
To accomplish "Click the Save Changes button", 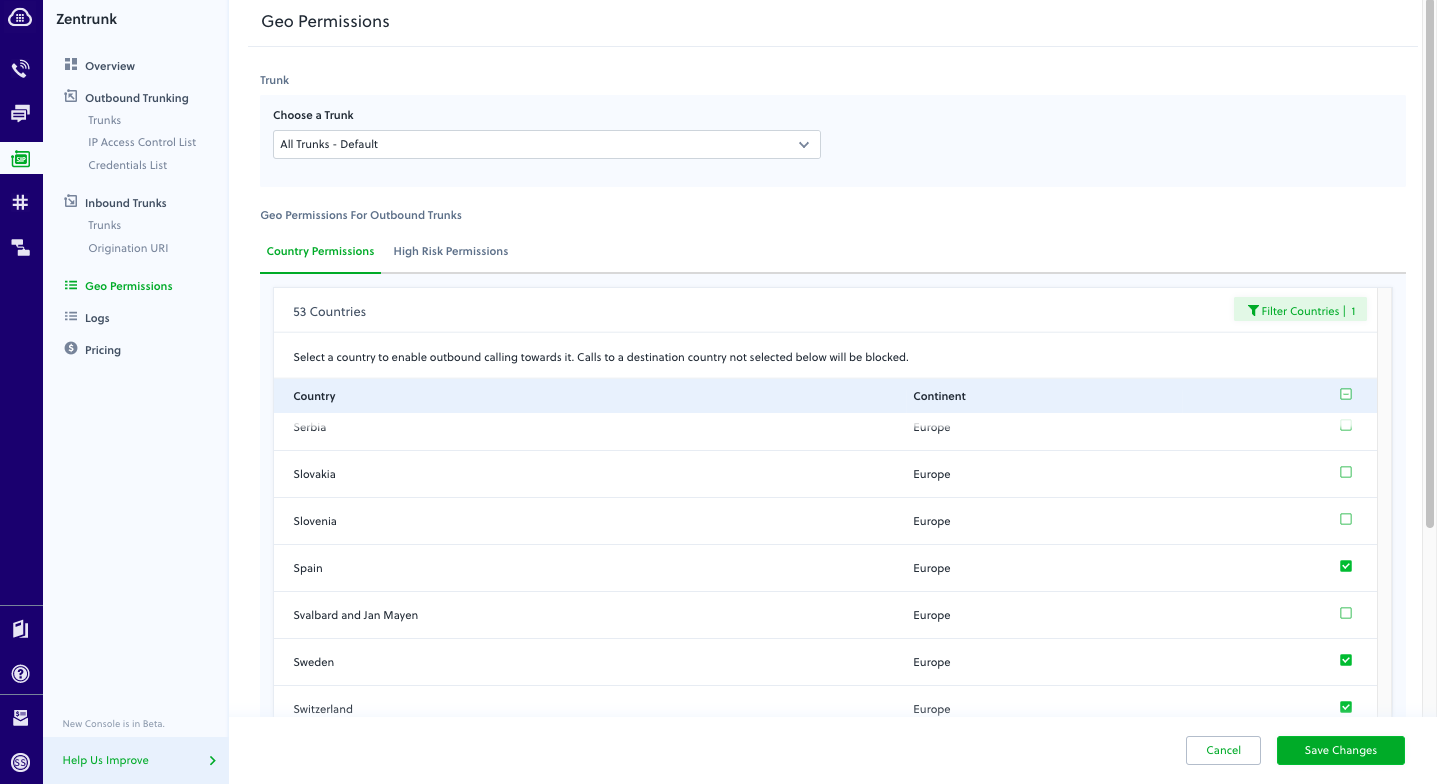I will (1340, 750).
